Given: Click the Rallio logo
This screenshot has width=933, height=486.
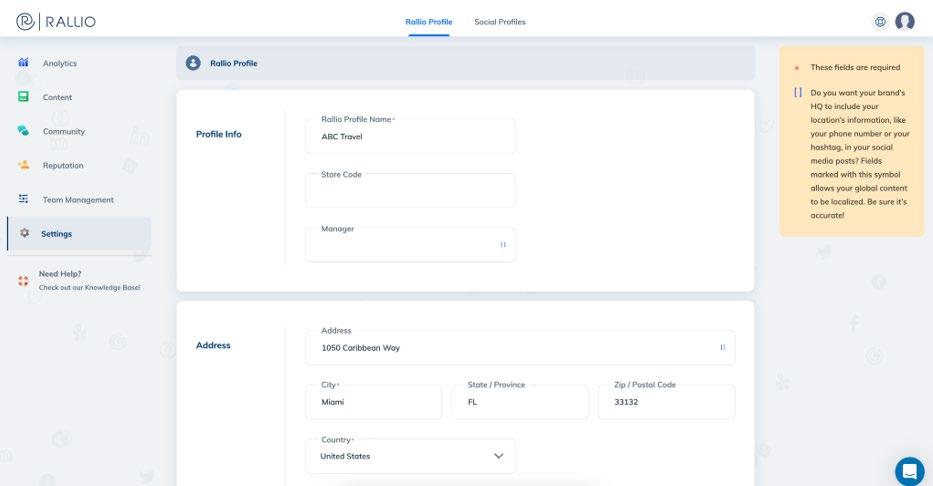Looking at the screenshot, I should (x=55, y=21).
